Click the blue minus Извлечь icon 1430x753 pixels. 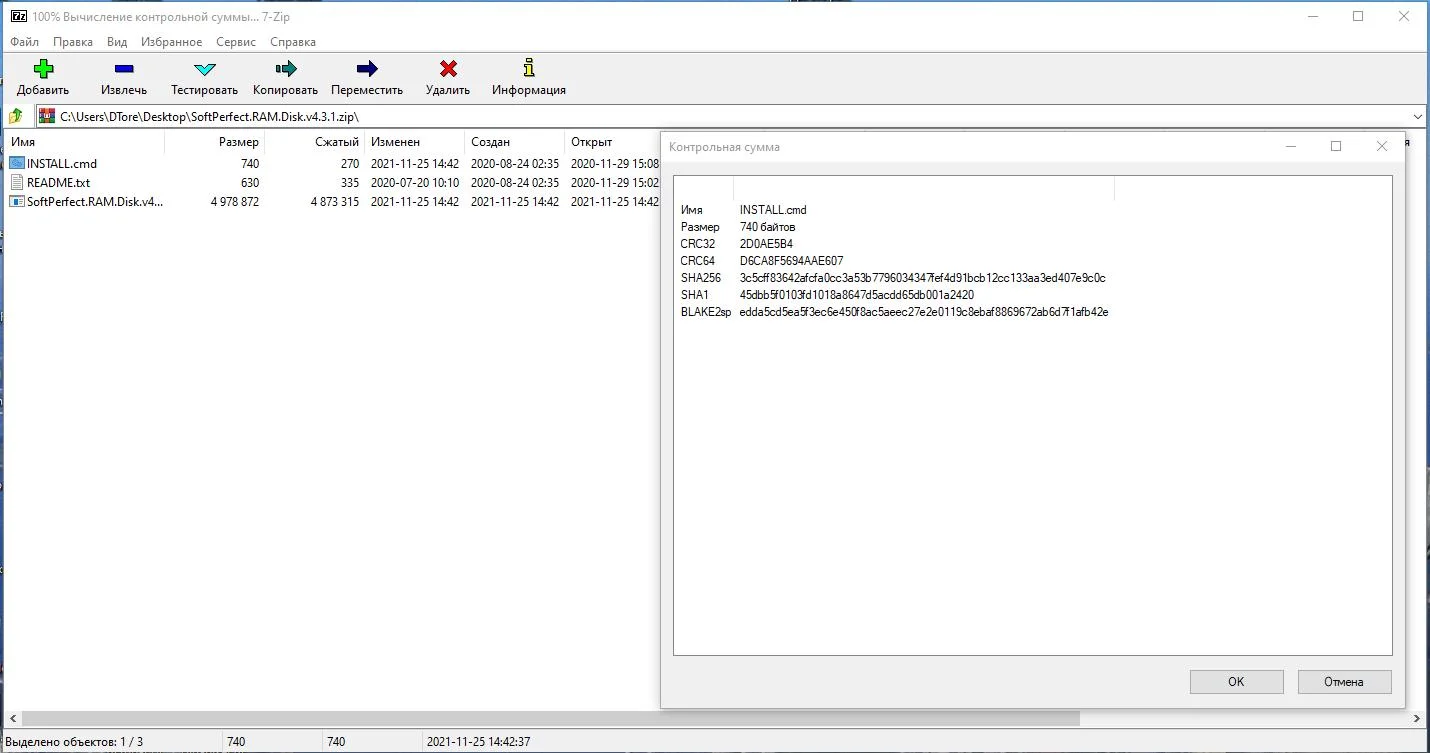coord(124,69)
